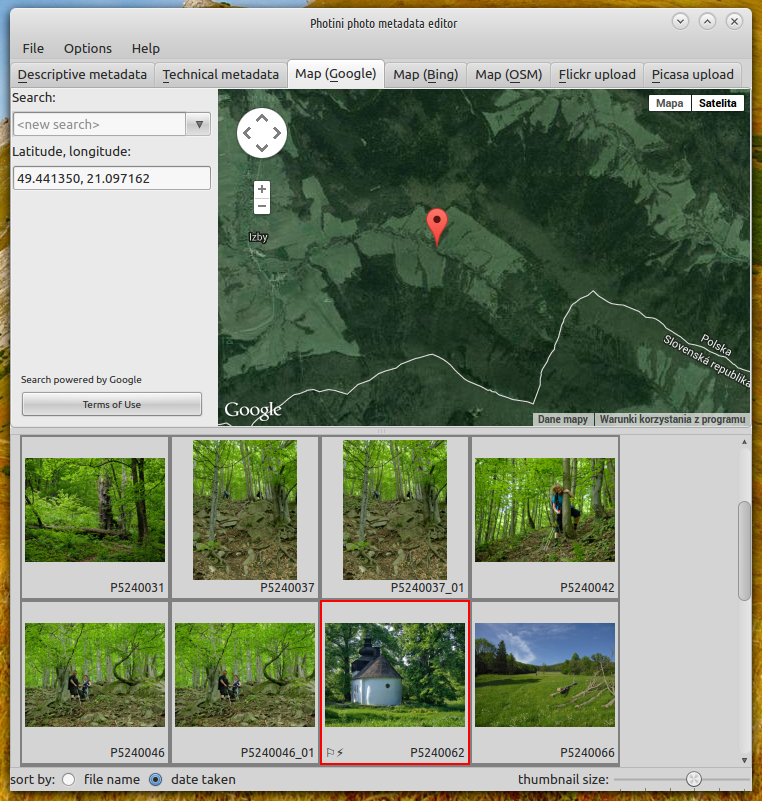This screenshot has height=801, width=762.
Task: Select the meadow thumbnail P5240066
Action: click(x=545, y=683)
